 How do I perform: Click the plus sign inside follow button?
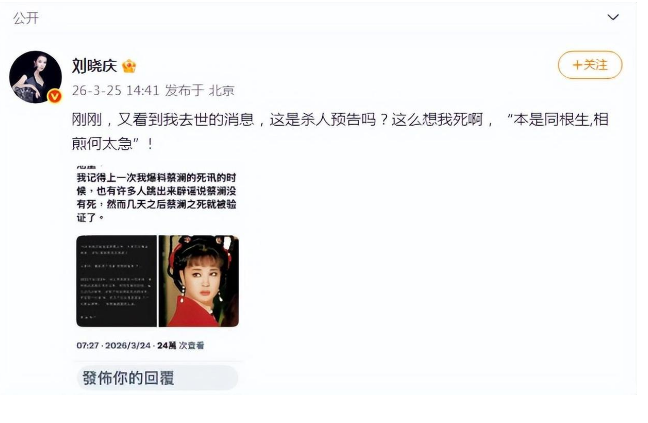pos(577,65)
